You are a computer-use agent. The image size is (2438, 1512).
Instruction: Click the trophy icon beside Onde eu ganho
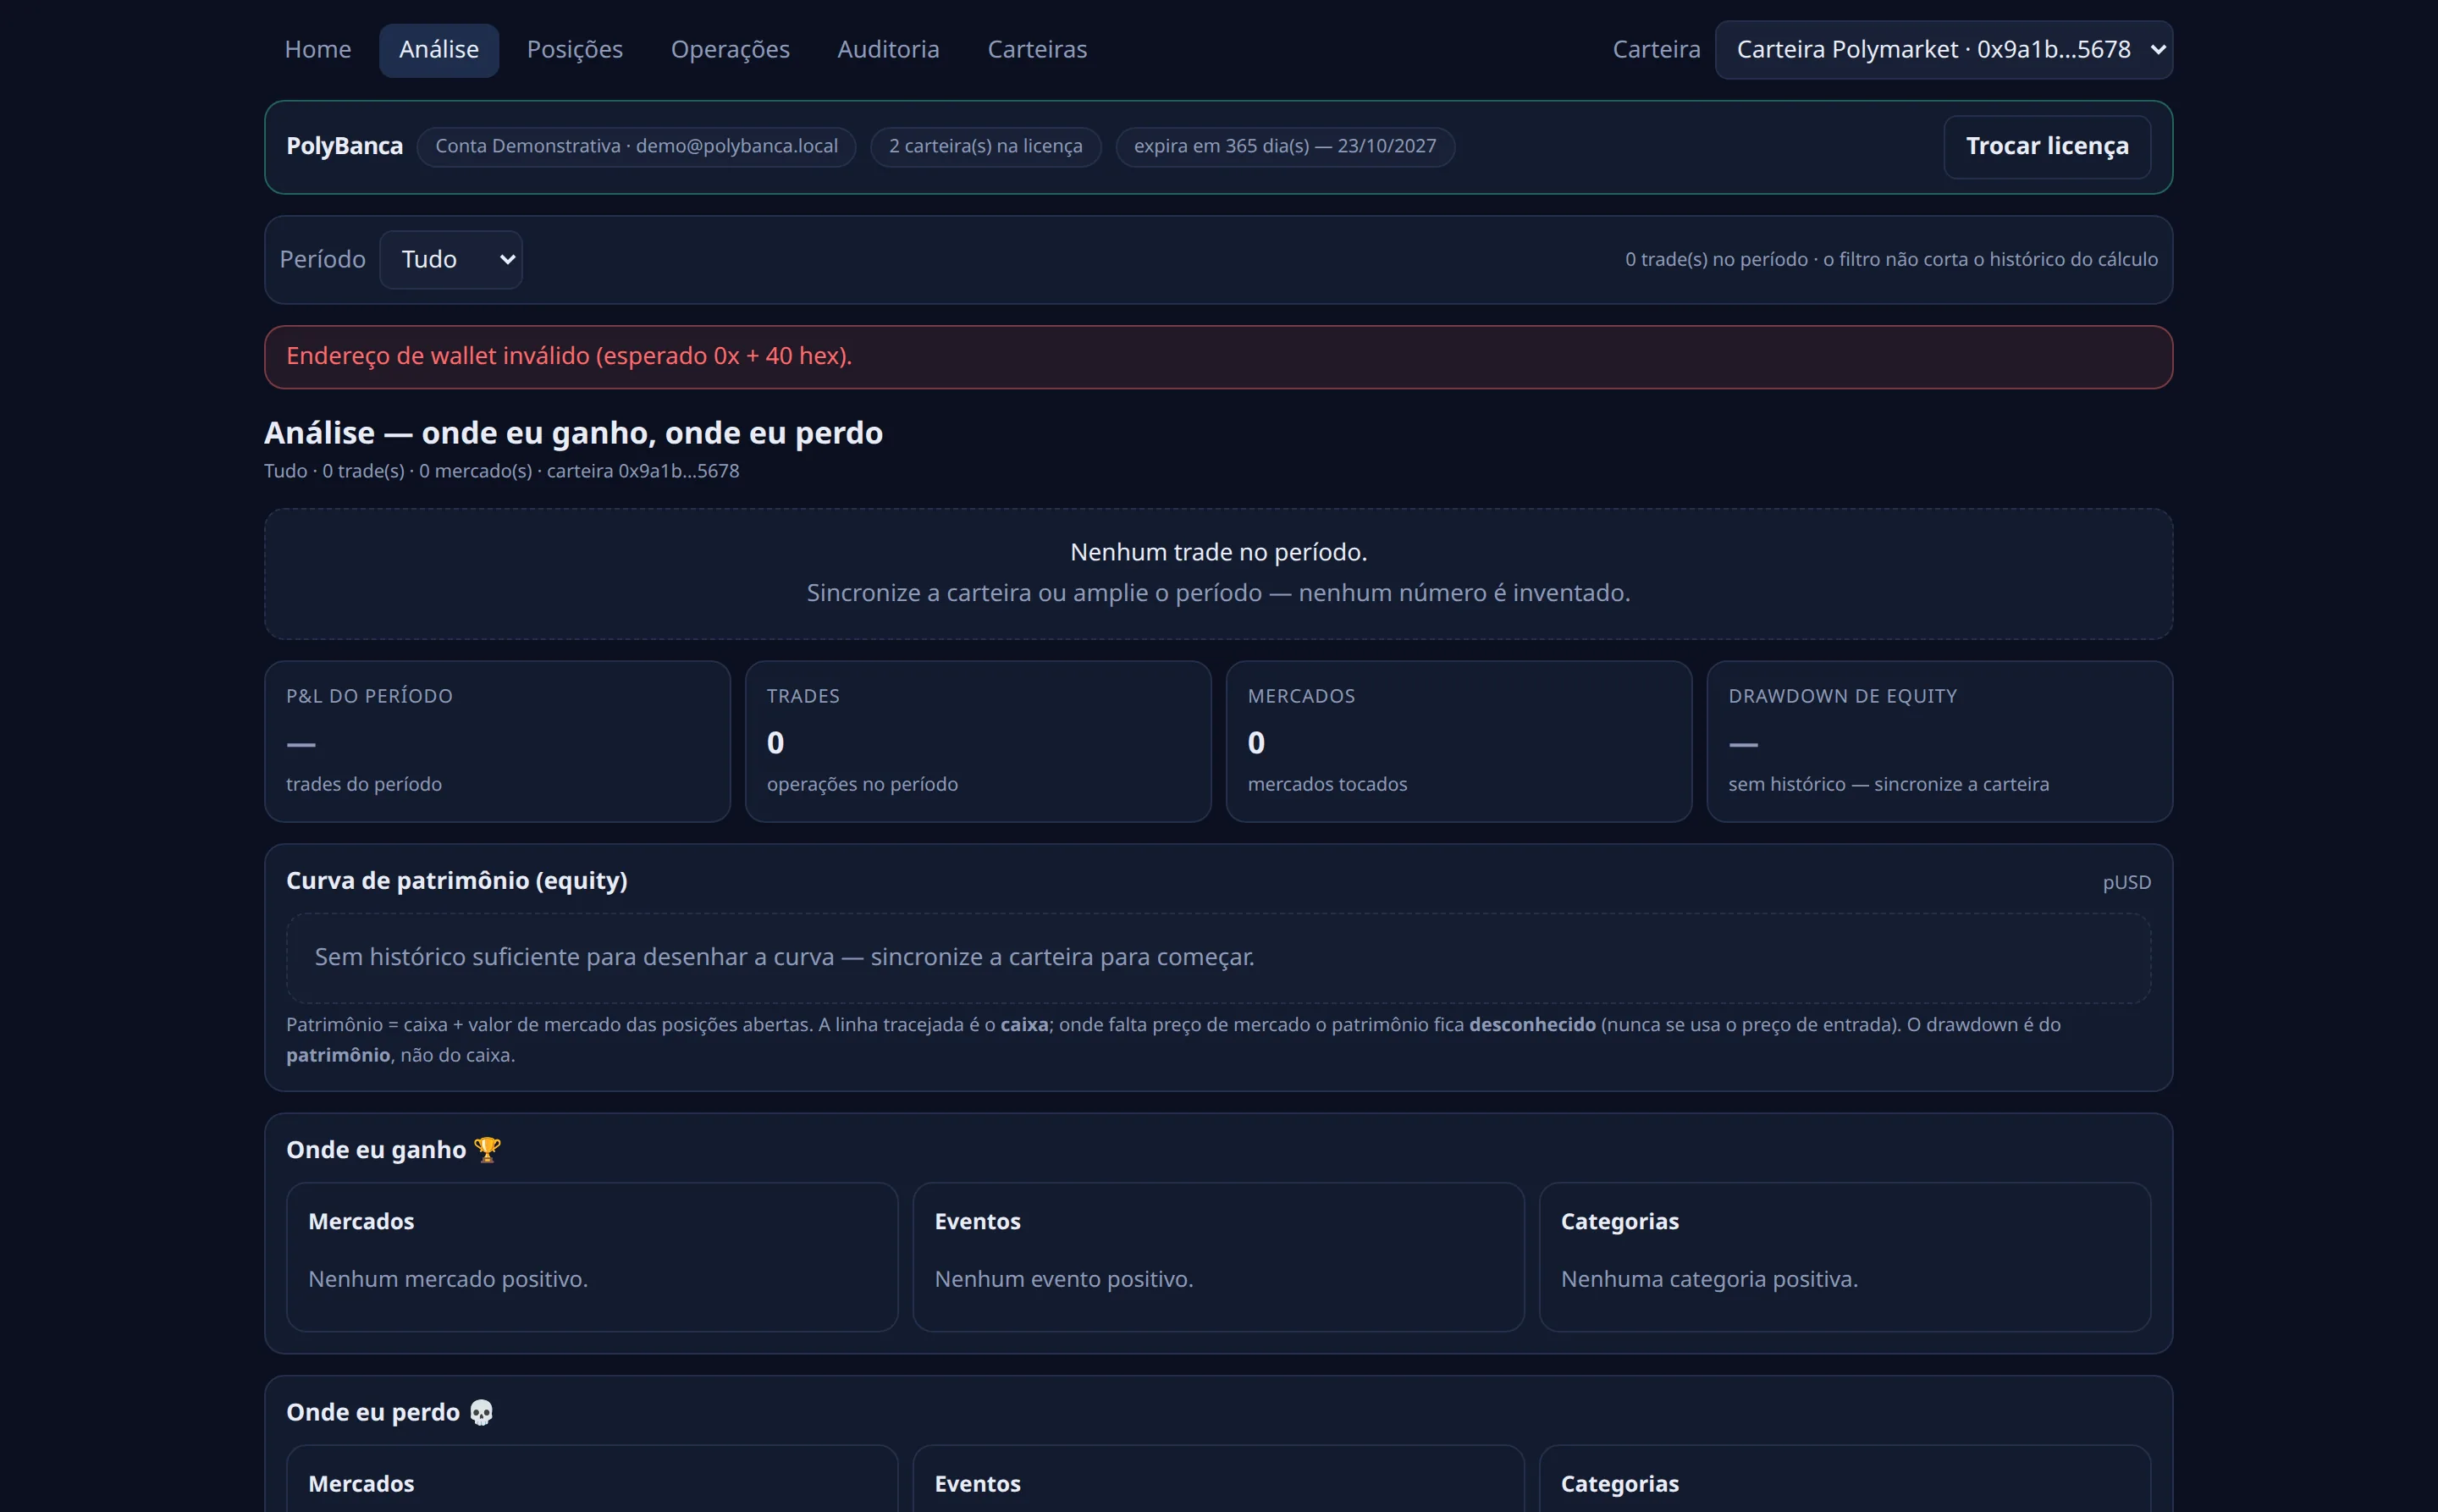pyautogui.click(x=487, y=1149)
